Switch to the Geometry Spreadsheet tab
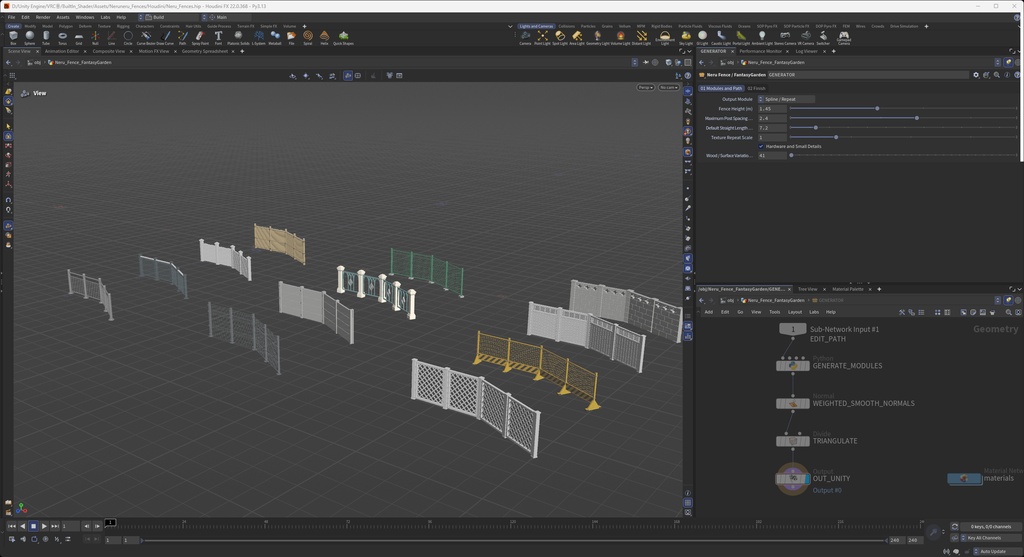This screenshot has height=557, width=1024. tap(204, 51)
